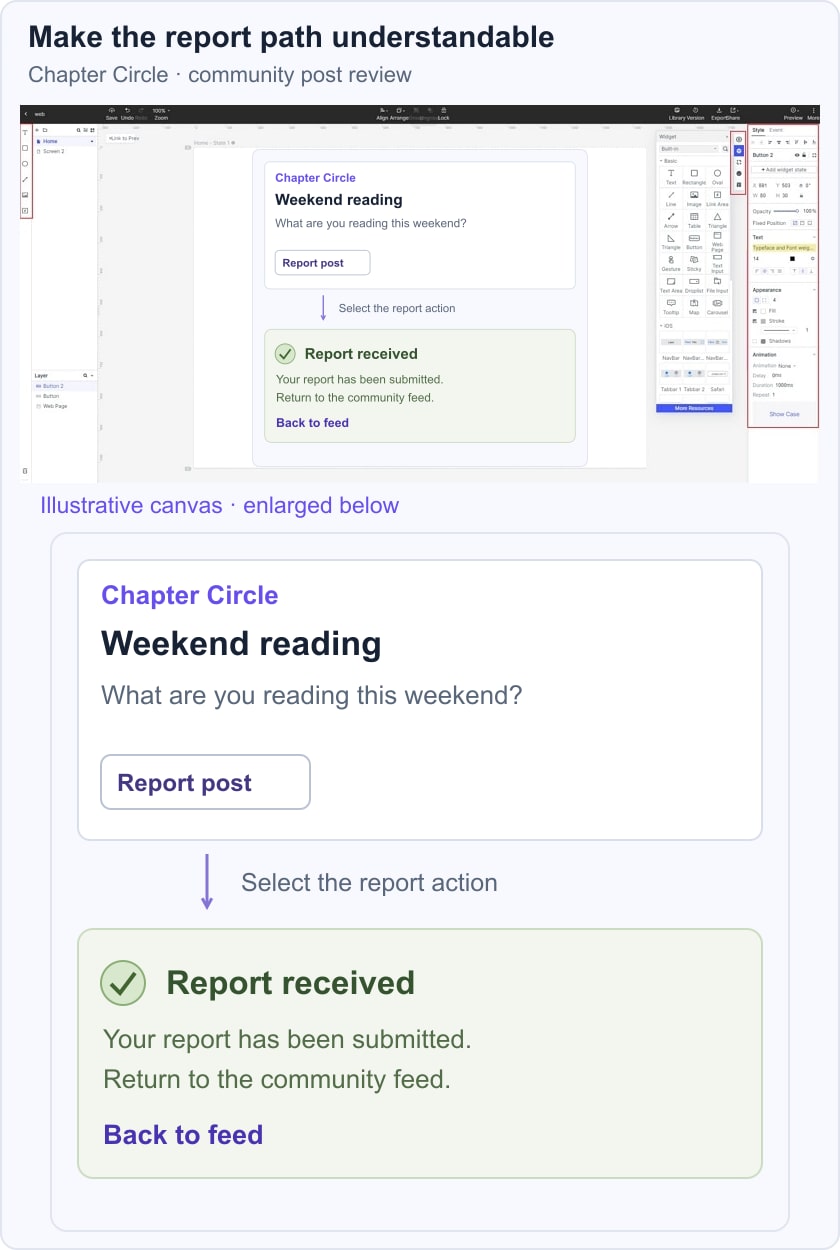Select the Rectangle tool in left toolbar

25,148
